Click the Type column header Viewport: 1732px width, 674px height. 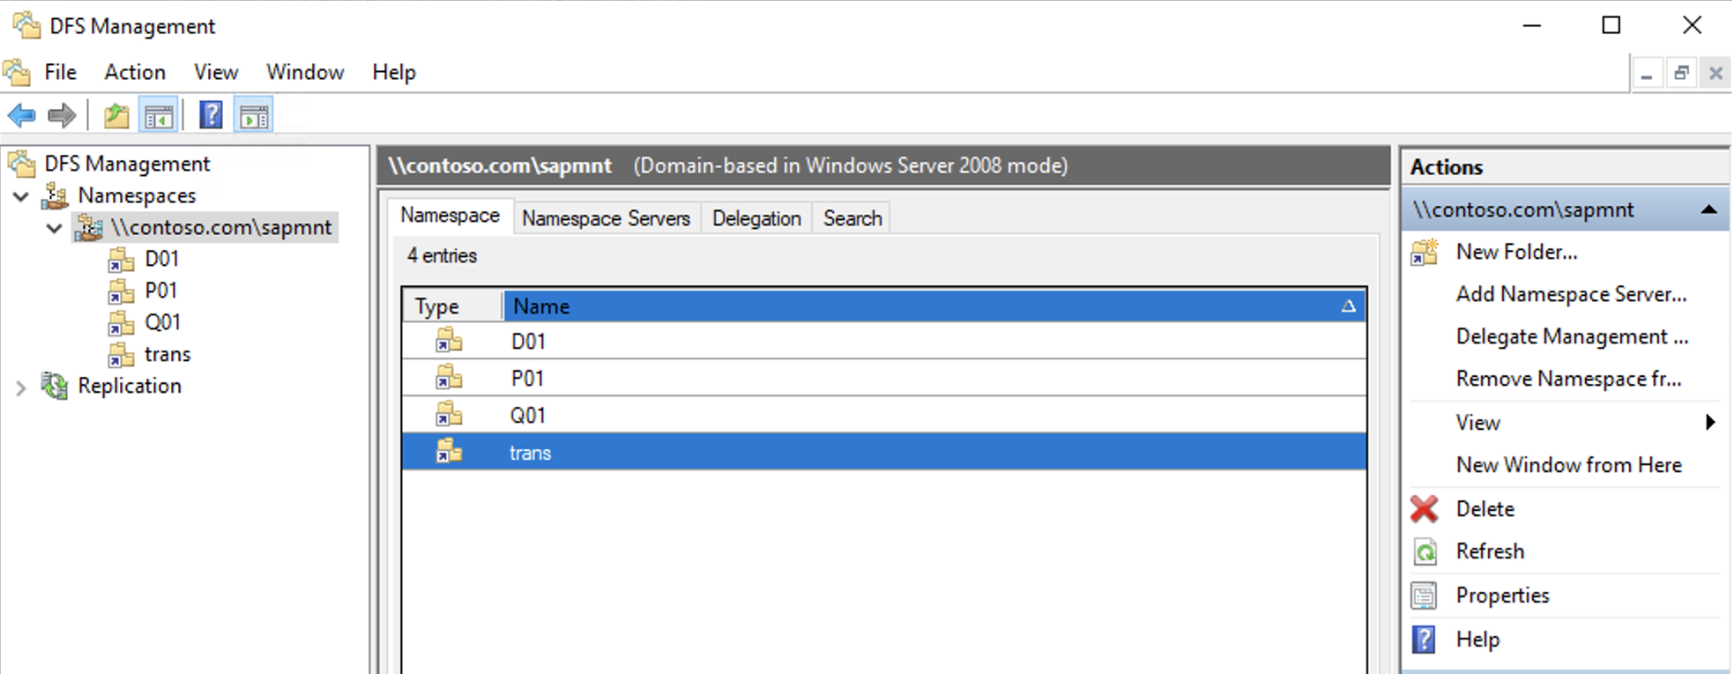(x=453, y=306)
